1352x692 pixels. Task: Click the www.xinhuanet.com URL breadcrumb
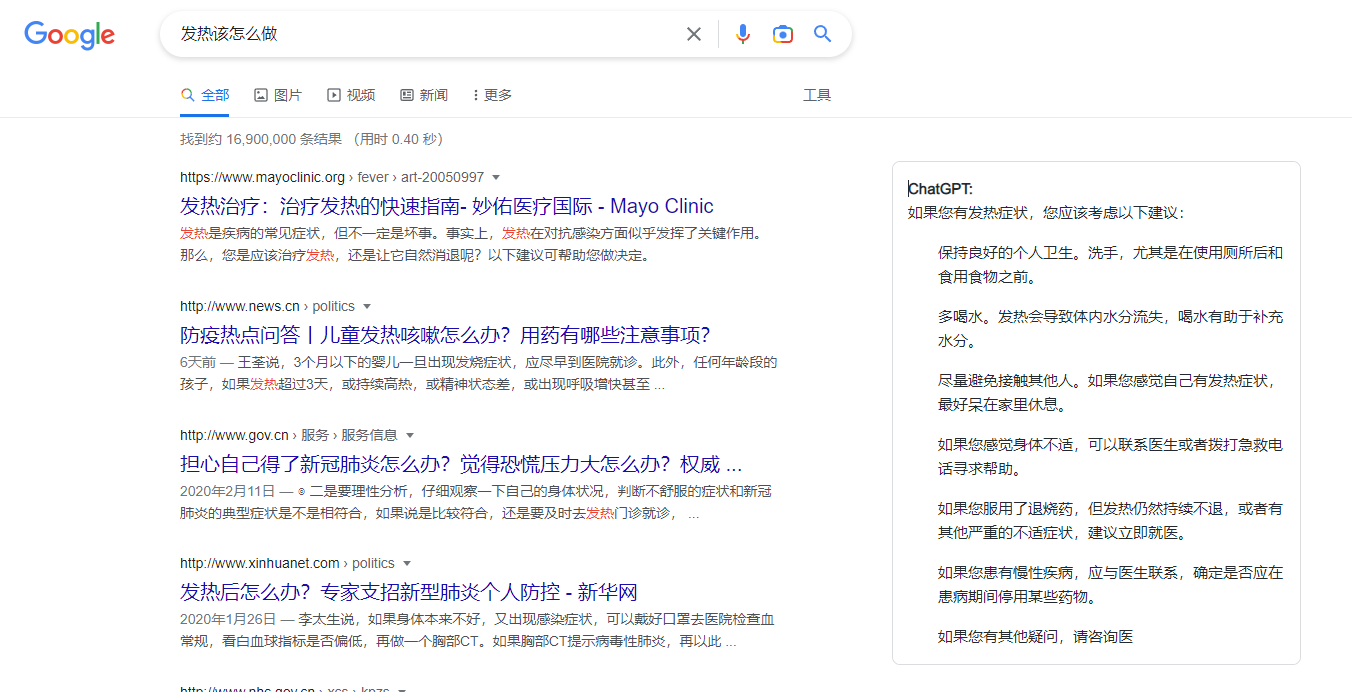click(x=287, y=563)
